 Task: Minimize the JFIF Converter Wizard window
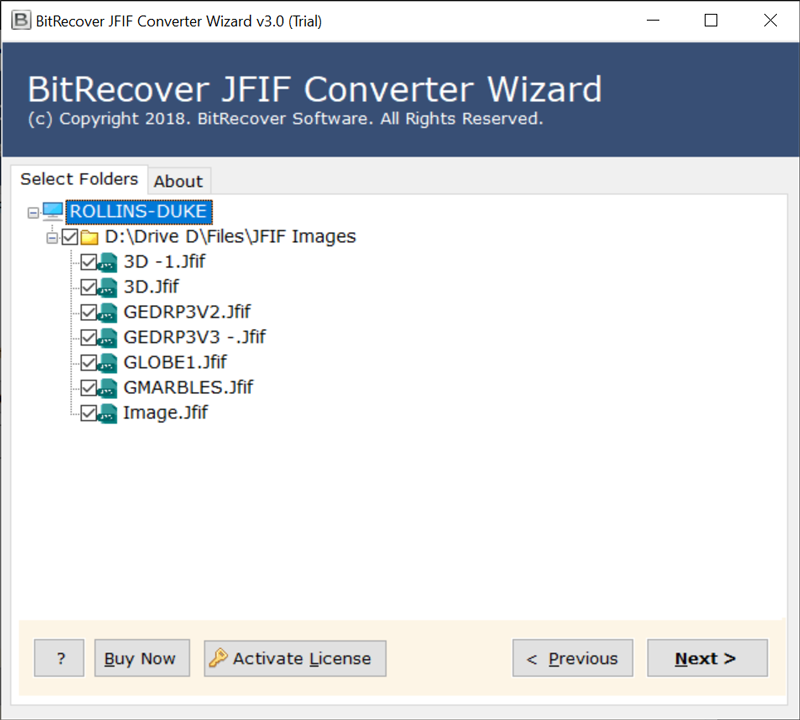(653, 20)
